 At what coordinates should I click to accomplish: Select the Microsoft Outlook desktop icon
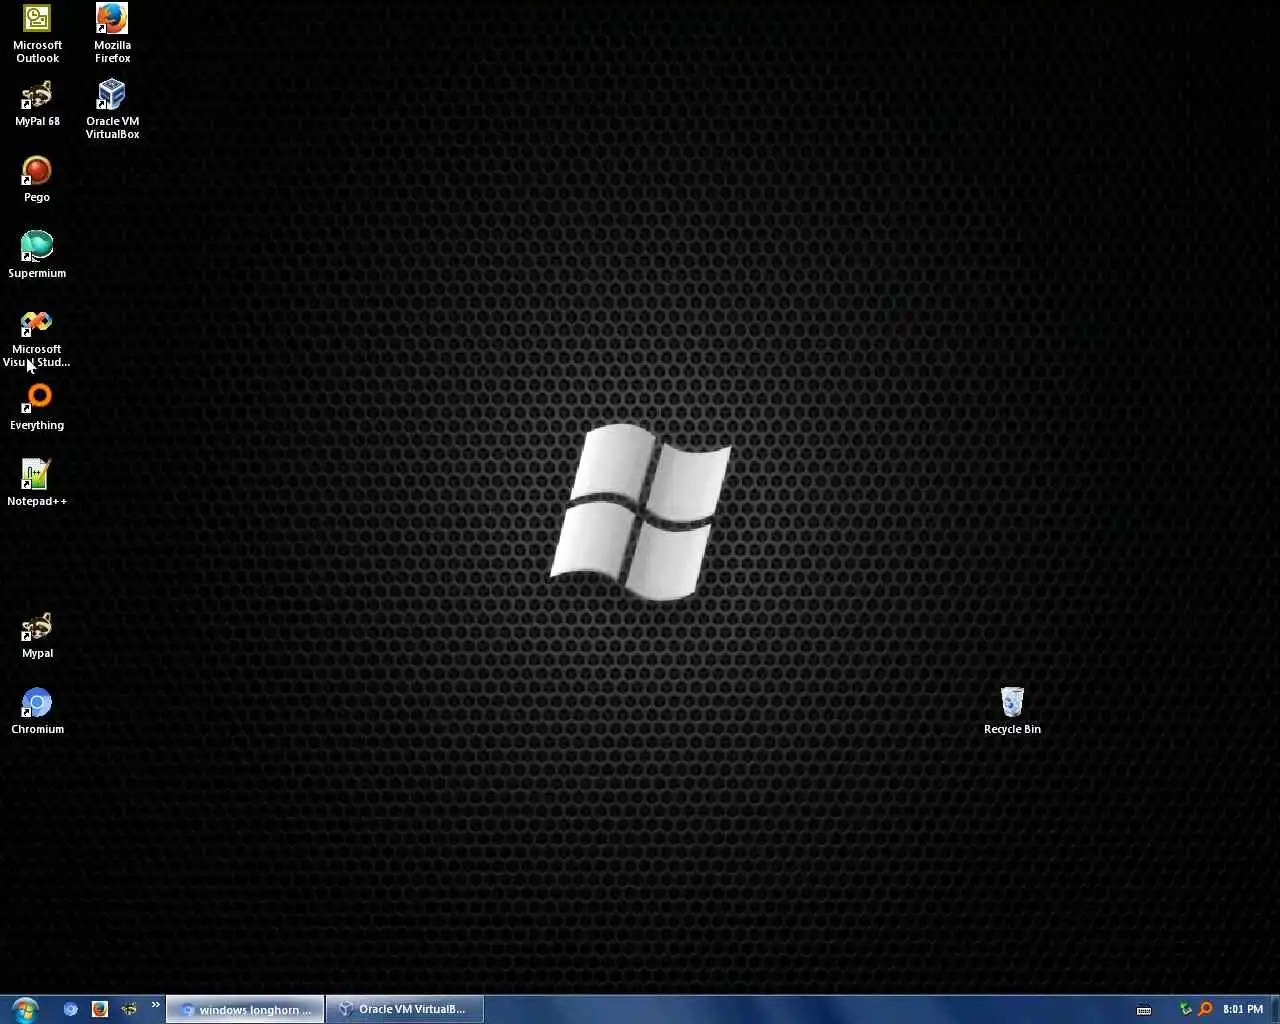37,33
